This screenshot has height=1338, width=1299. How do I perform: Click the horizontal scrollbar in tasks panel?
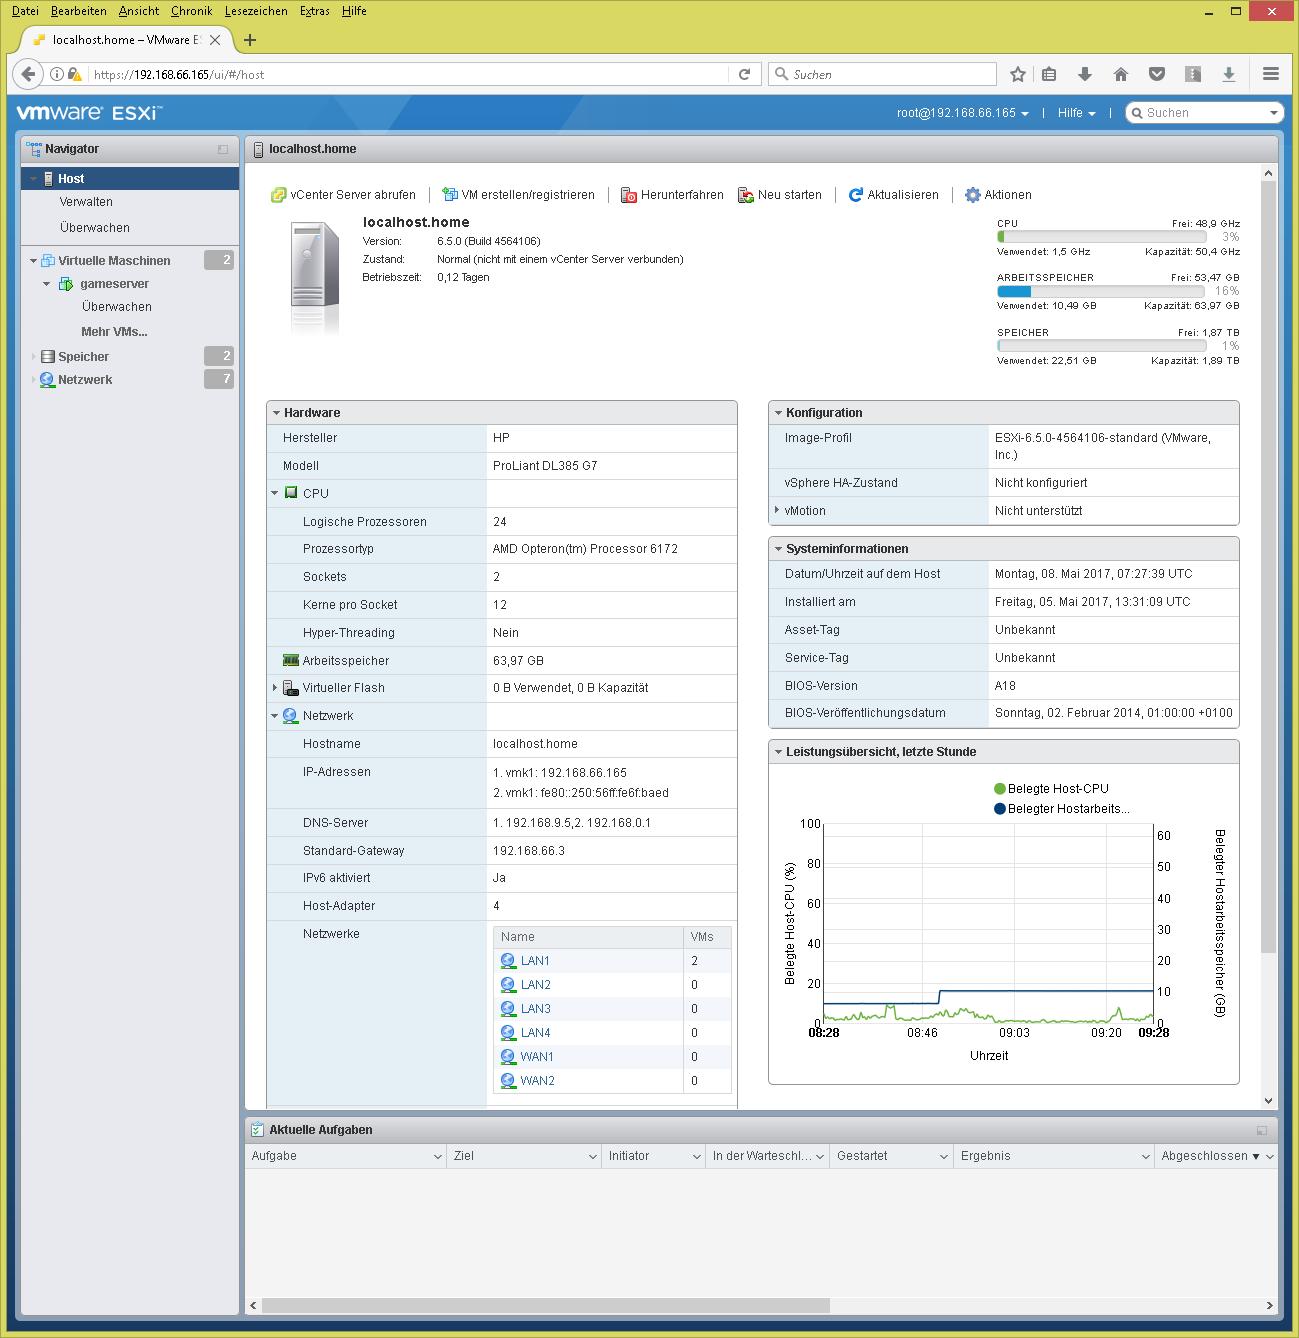coord(545,1305)
